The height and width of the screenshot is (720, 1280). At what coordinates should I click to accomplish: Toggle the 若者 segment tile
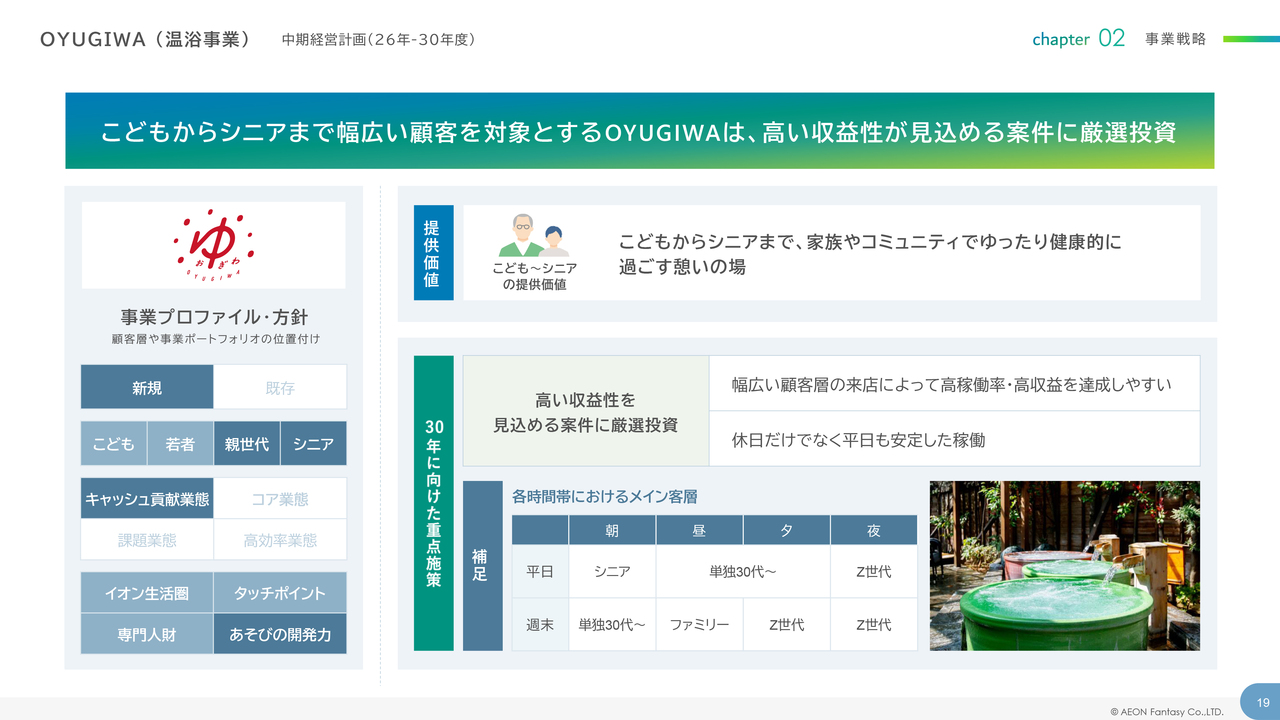click(180, 444)
